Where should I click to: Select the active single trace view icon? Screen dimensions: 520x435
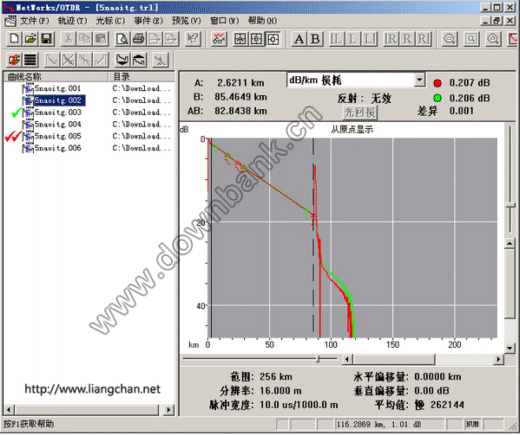click(273, 39)
